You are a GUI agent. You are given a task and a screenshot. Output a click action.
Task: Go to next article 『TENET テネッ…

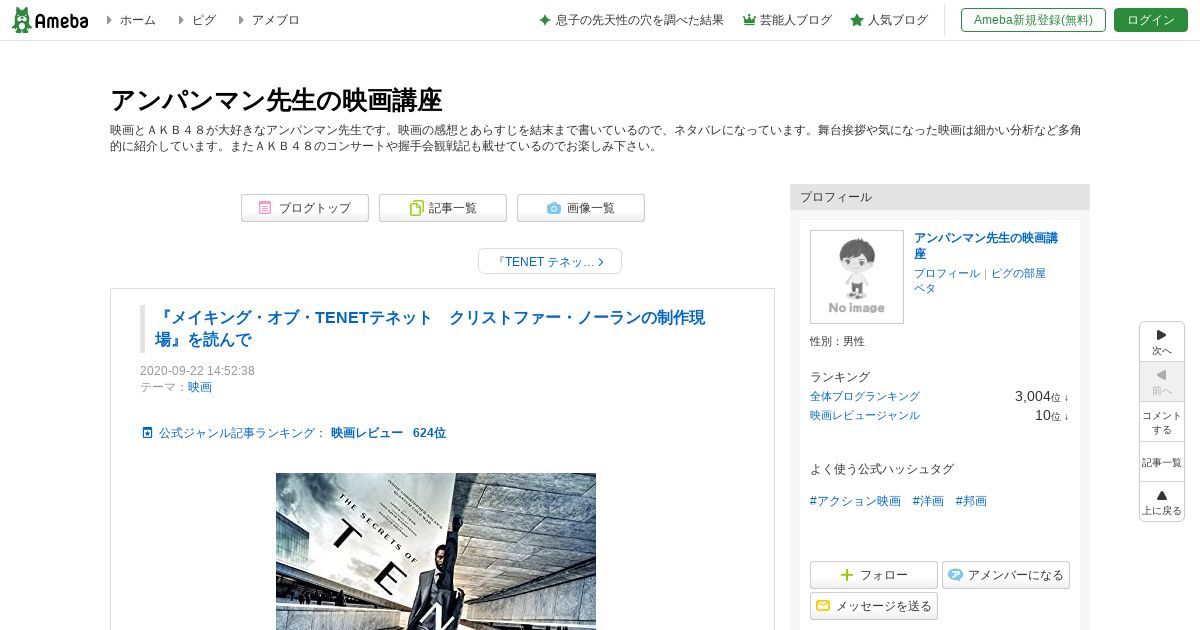click(x=550, y=261)
